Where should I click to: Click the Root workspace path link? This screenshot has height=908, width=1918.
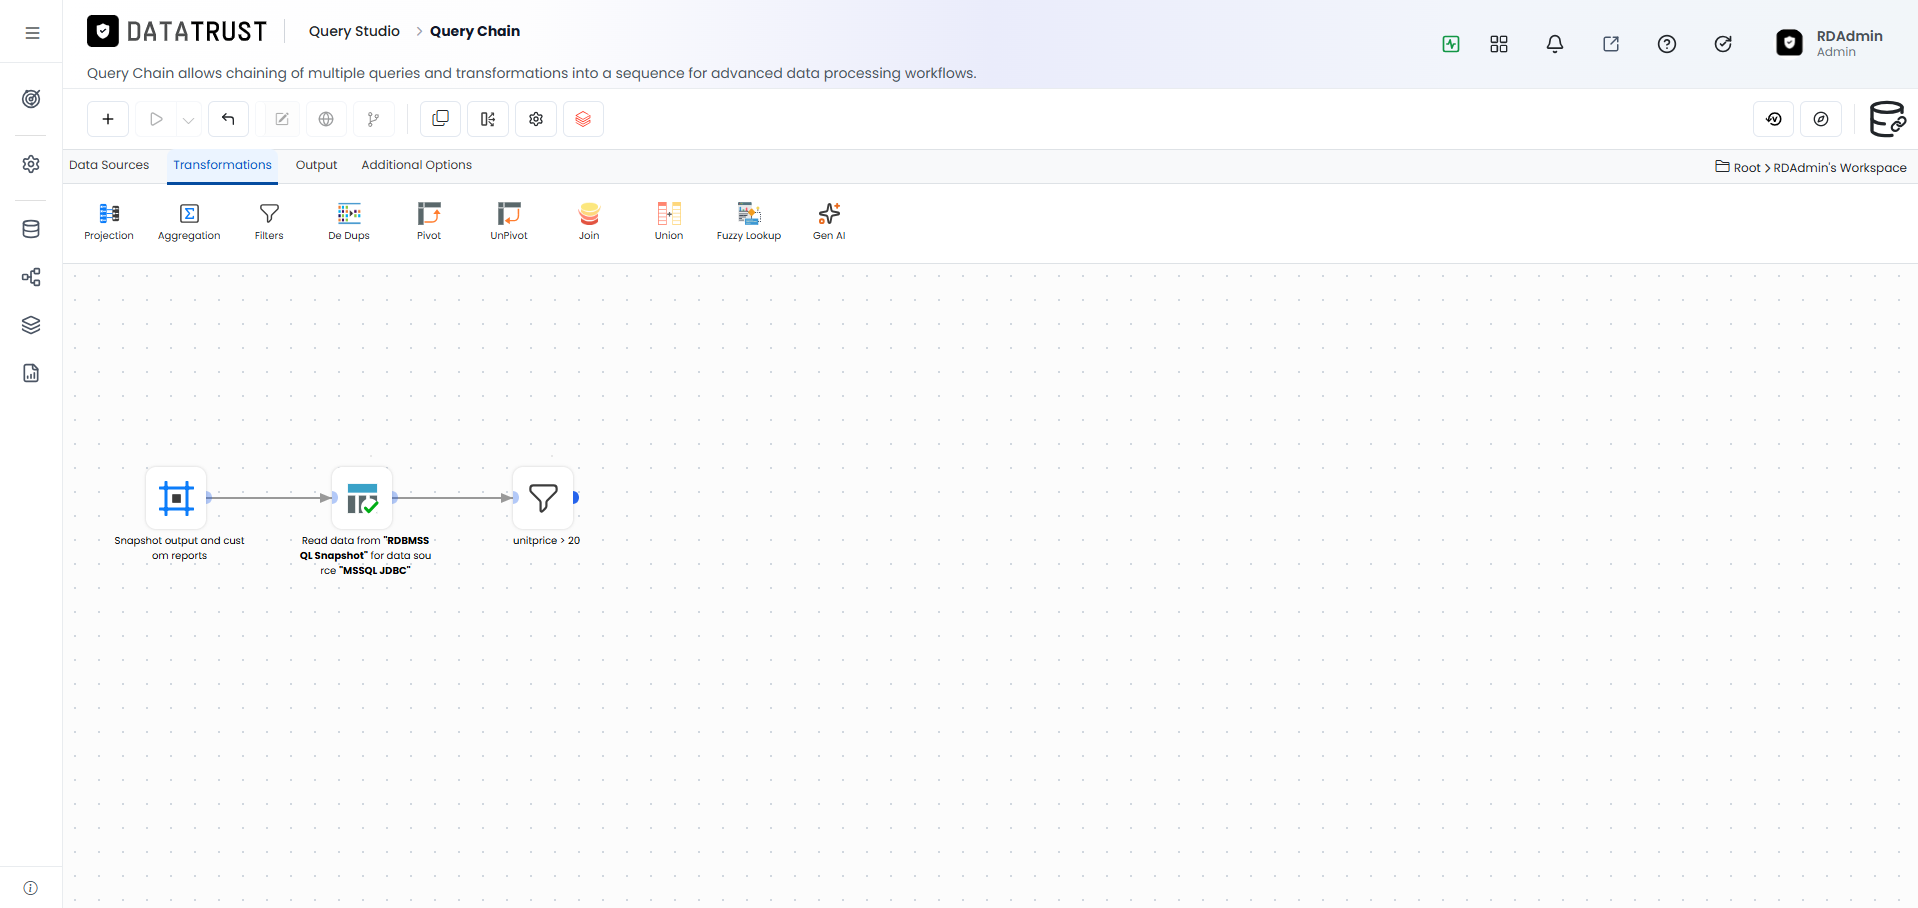(x=1746, y=168)
